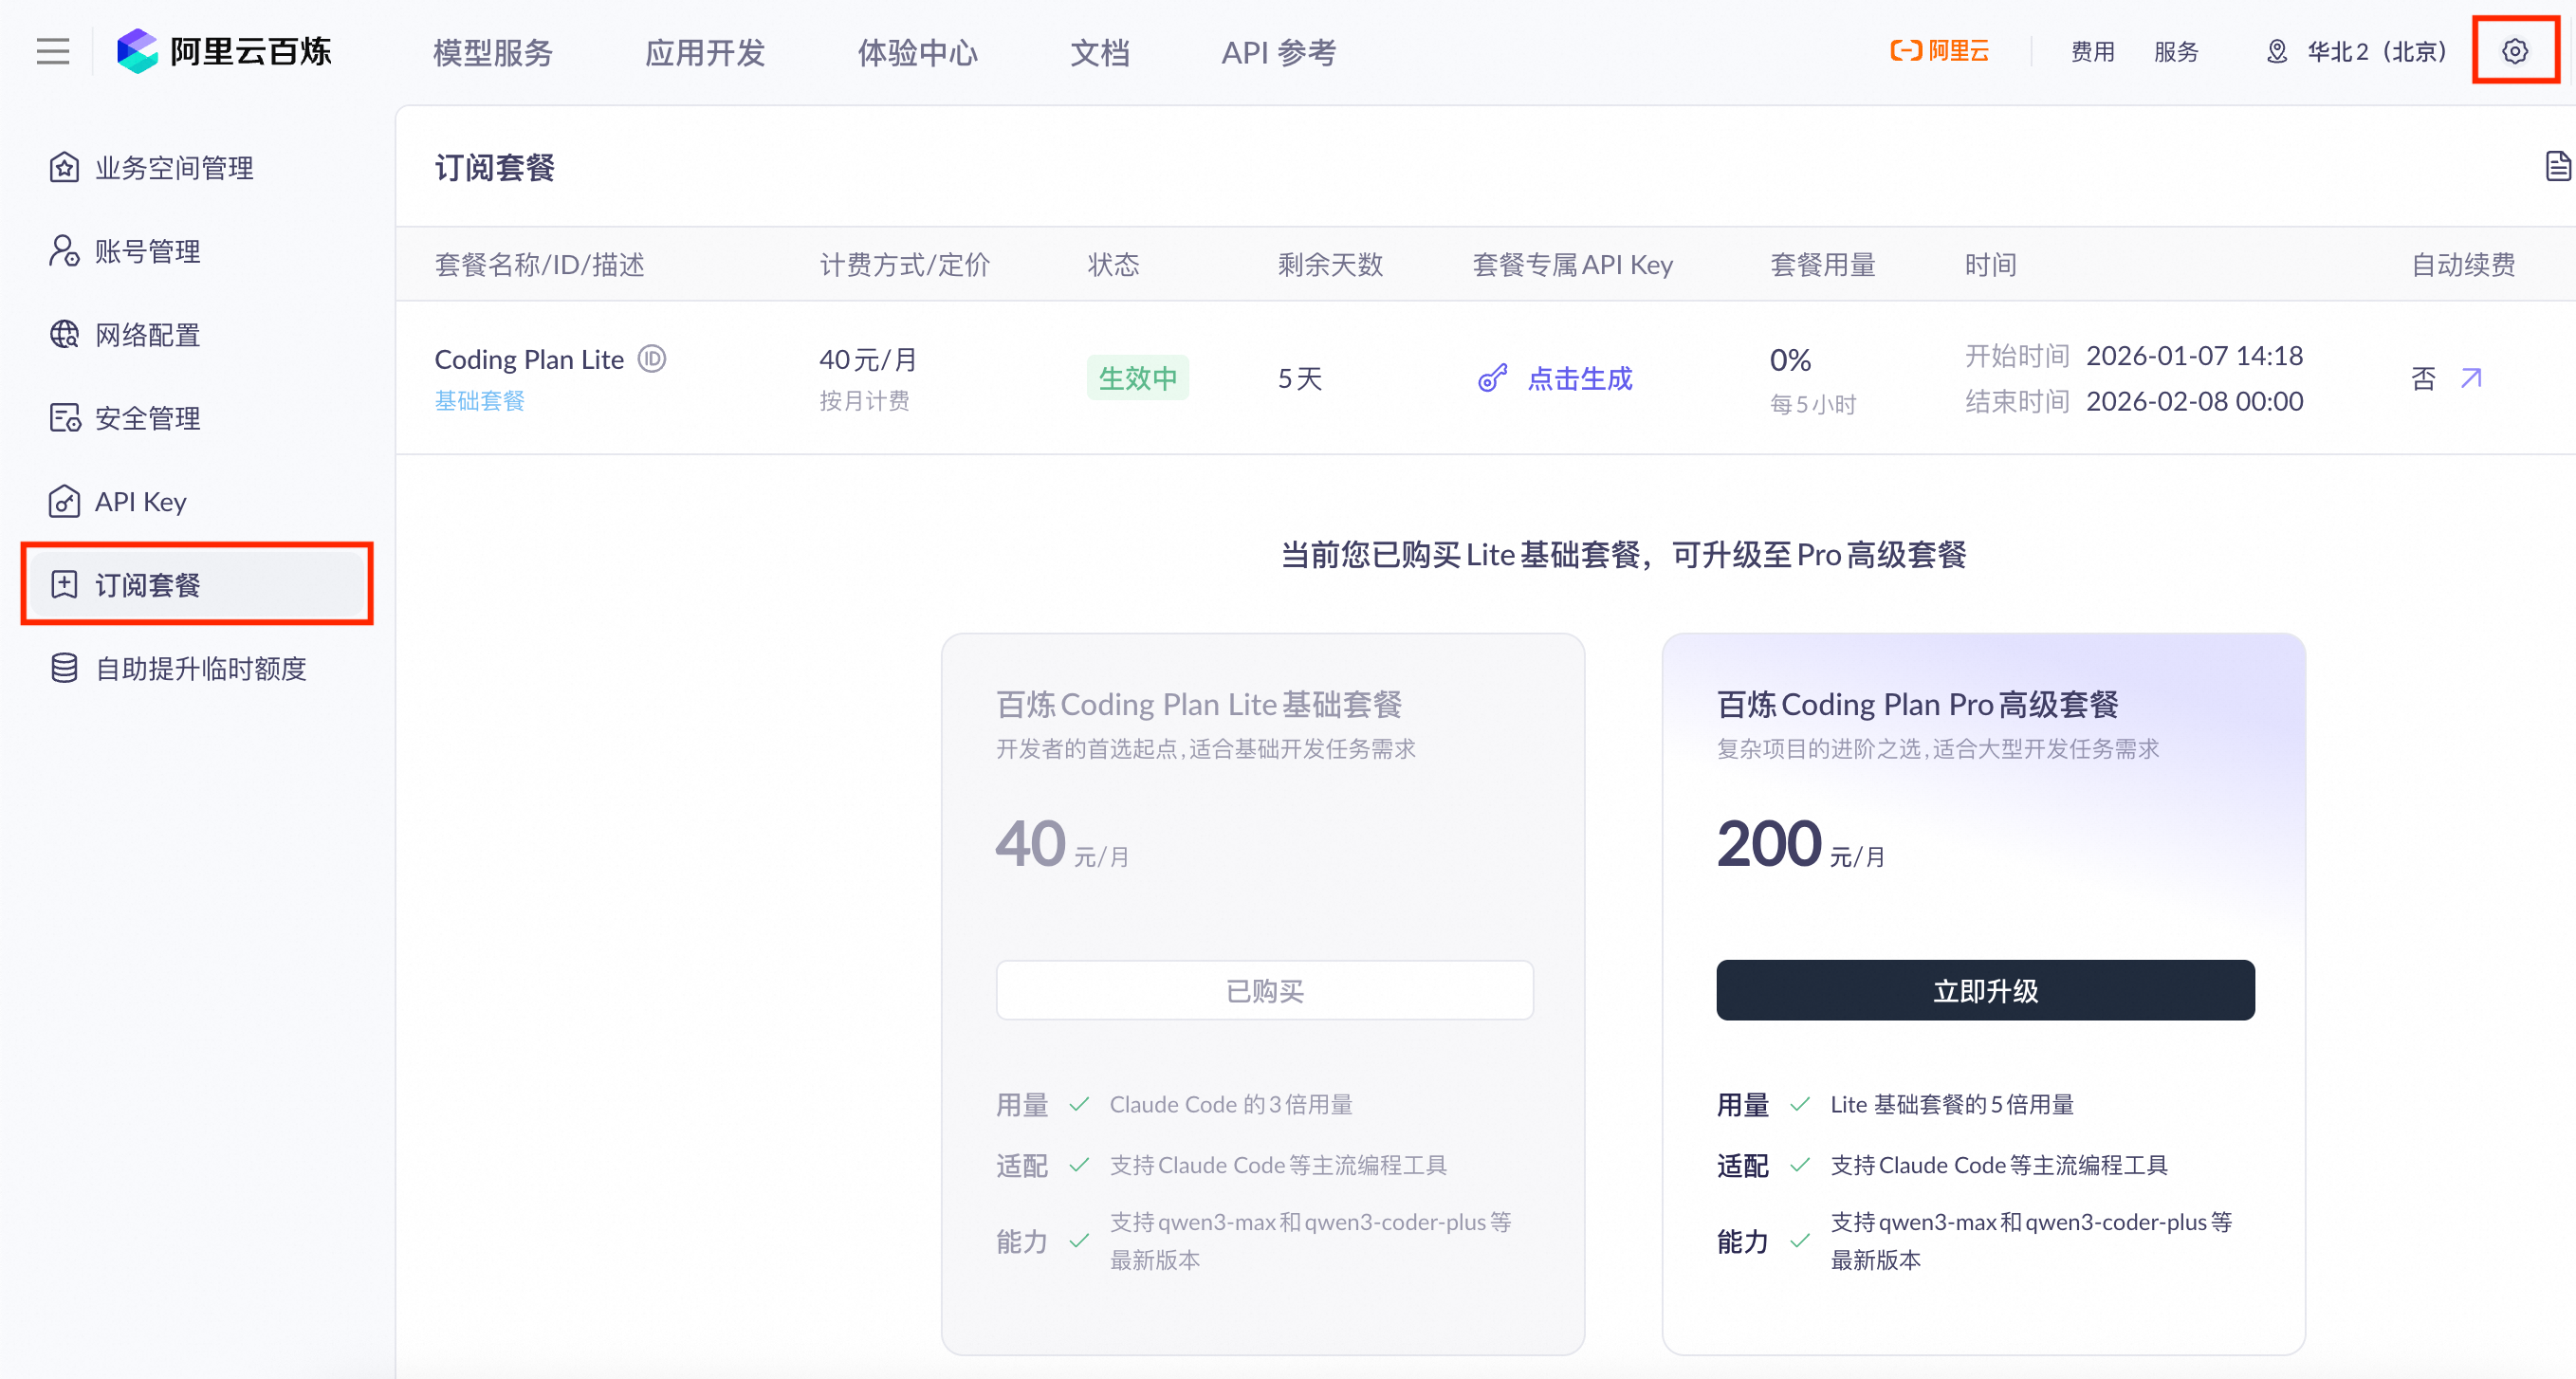Switch to 应用开发 tab

pos(705,52)
